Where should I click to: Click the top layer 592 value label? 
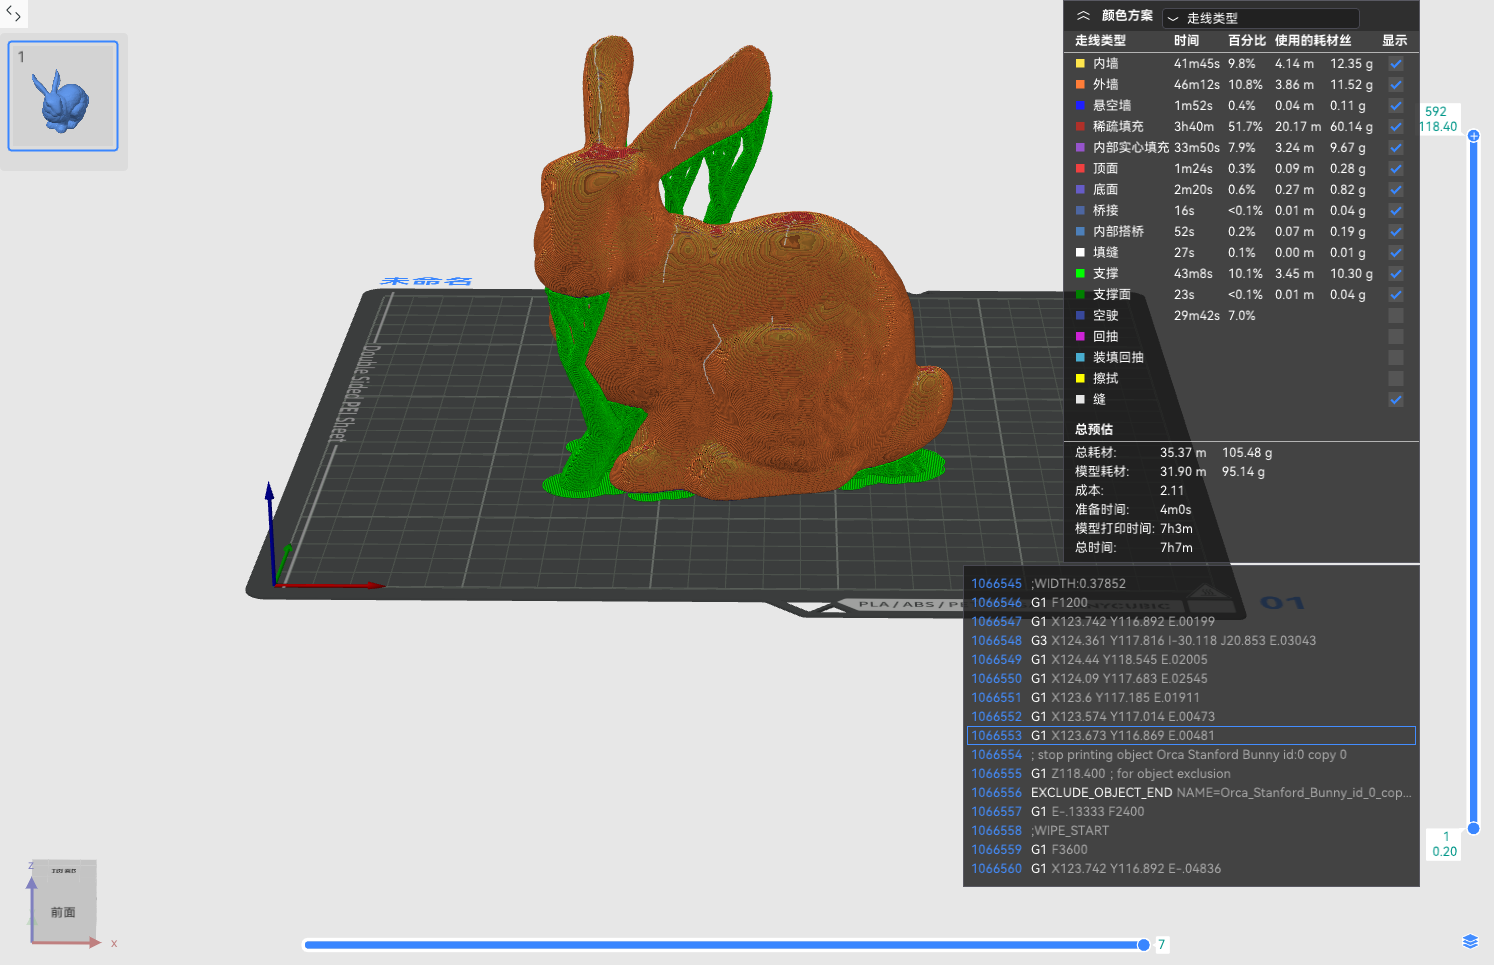click(1436, 112)
